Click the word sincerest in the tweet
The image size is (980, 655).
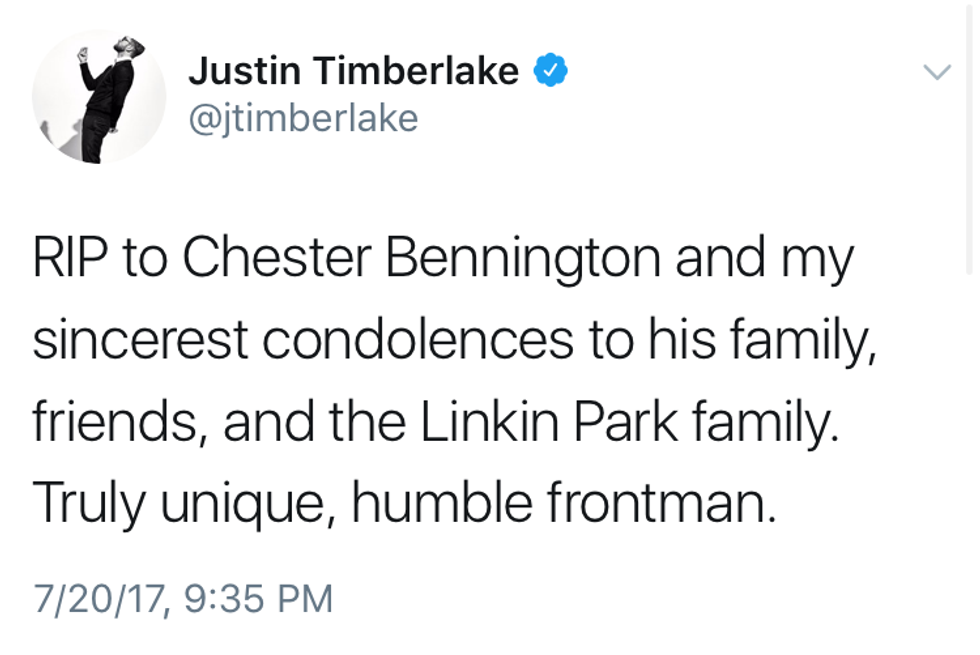coord(139,342)
